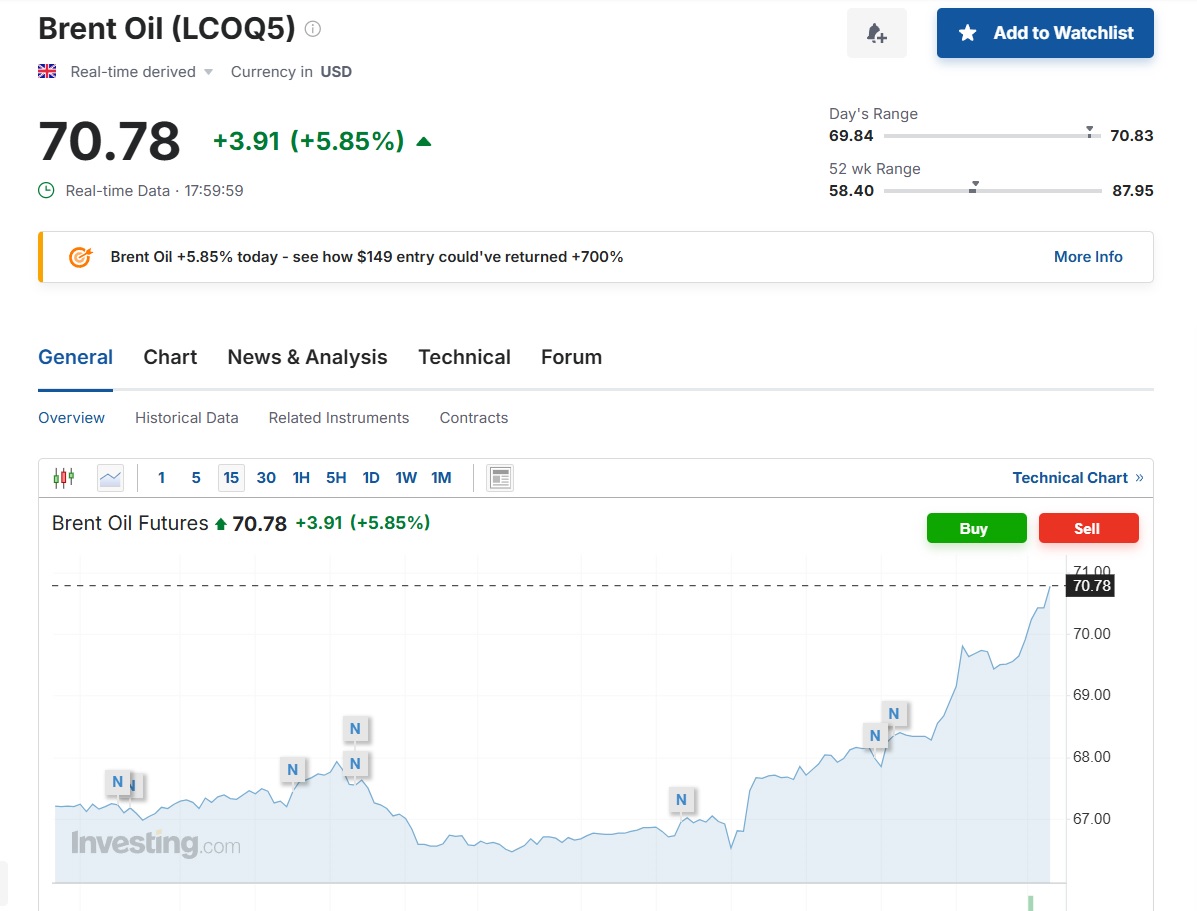This screenshot has width=1197, height=911.
Task: Switch to the Chart tab
Action: pos(170,357)
